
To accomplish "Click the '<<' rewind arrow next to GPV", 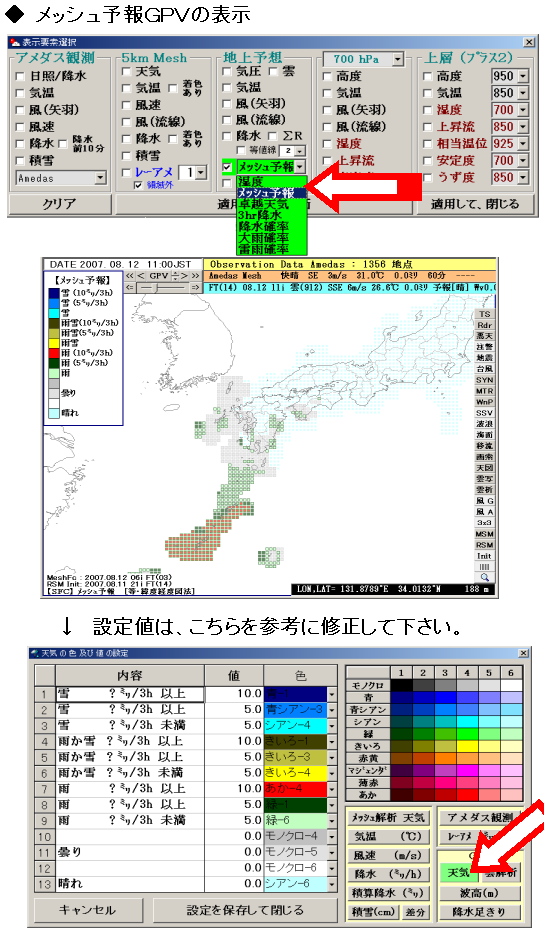I will [x=130, y=276].
